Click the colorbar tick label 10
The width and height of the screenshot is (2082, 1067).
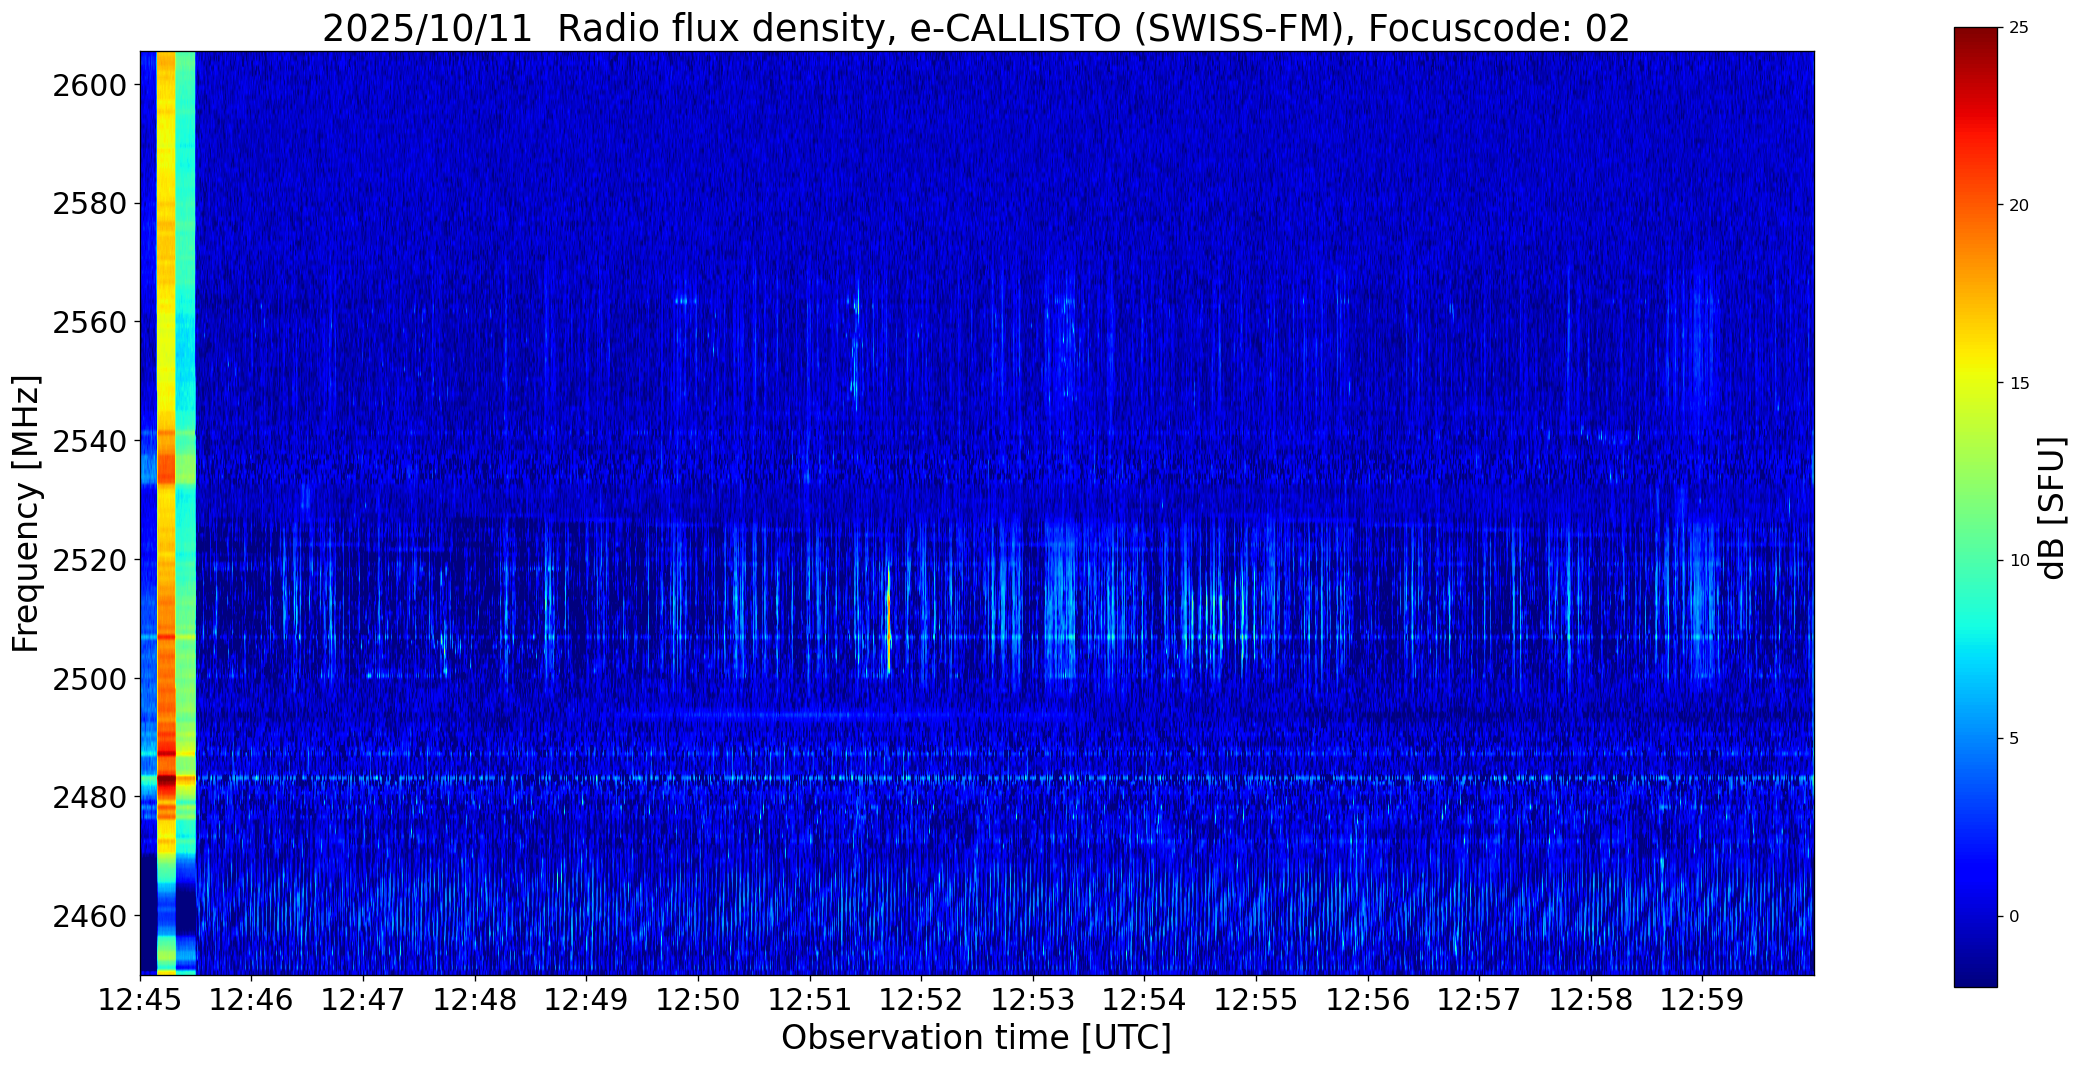pyautogui.click(x=2019, y=561)
